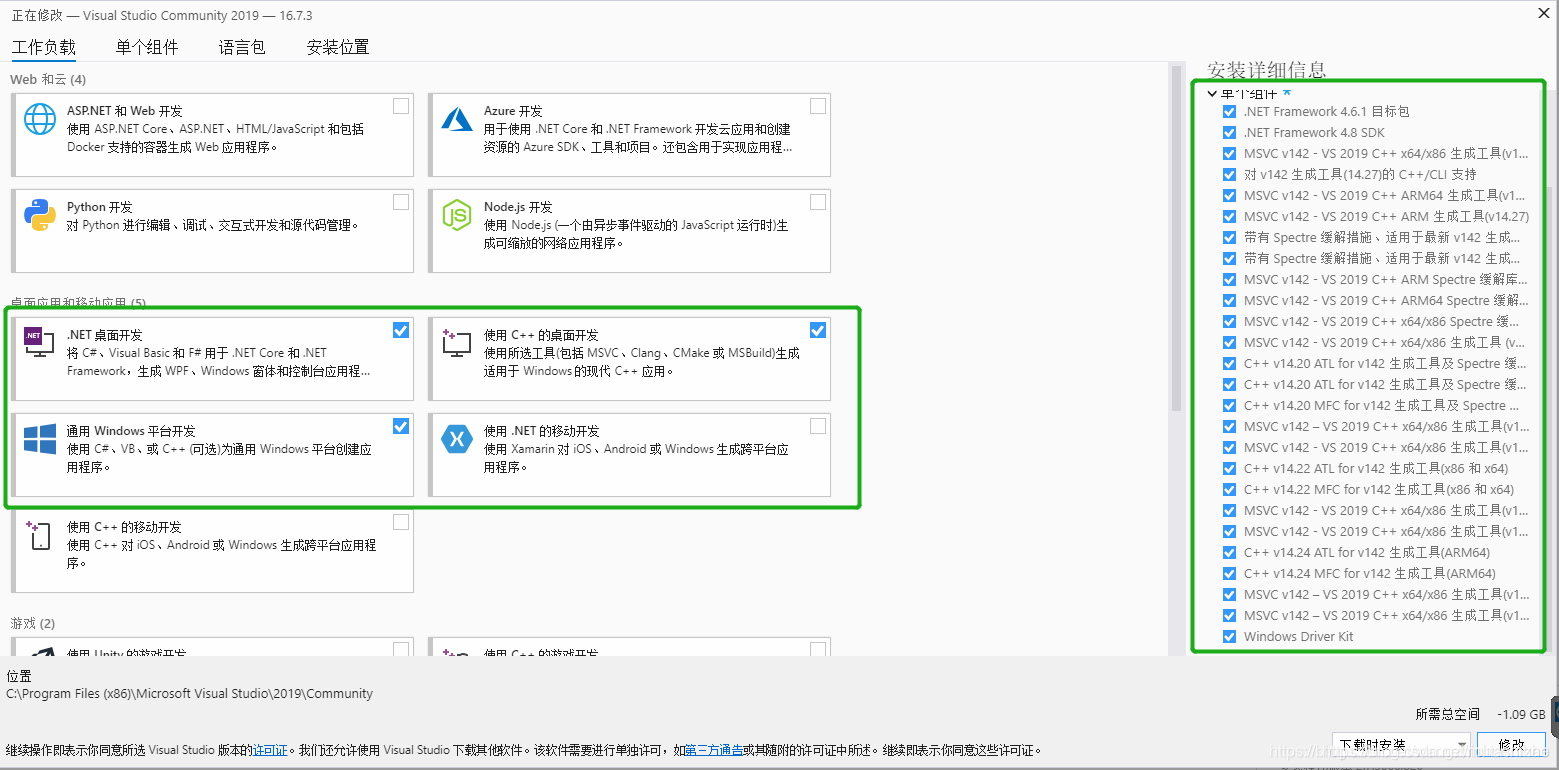Image resolution: width=1559 pixels, height=770 pixels.
Task: Enable the 使用 C++ 的移动开发 workload
Action: [401, 521]
